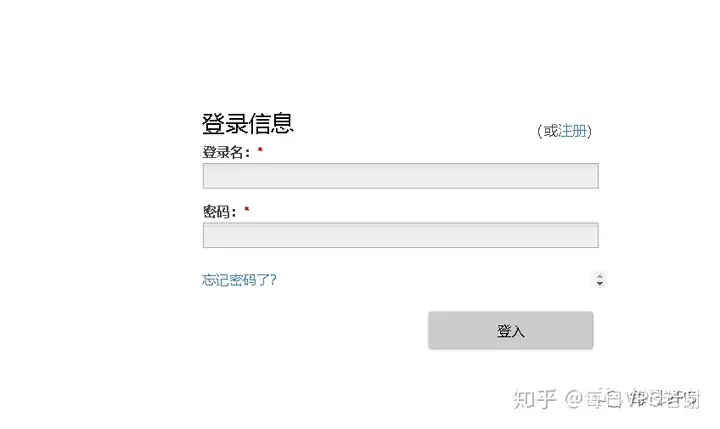
Task: Click the 登入 login button
Action: tap(511, 330)
